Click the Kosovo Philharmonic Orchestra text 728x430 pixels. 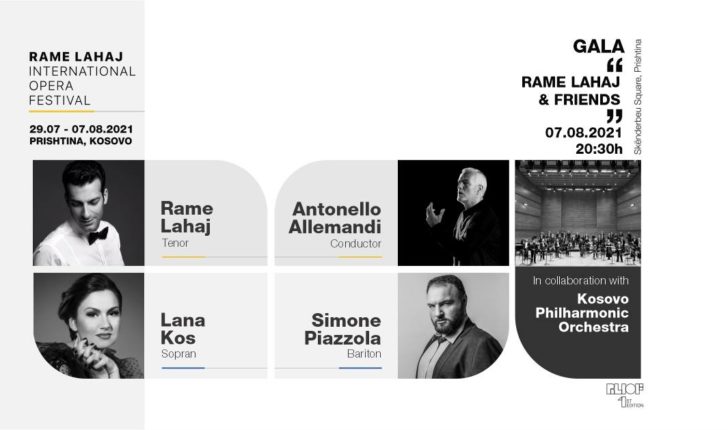(x=582, y=313)
